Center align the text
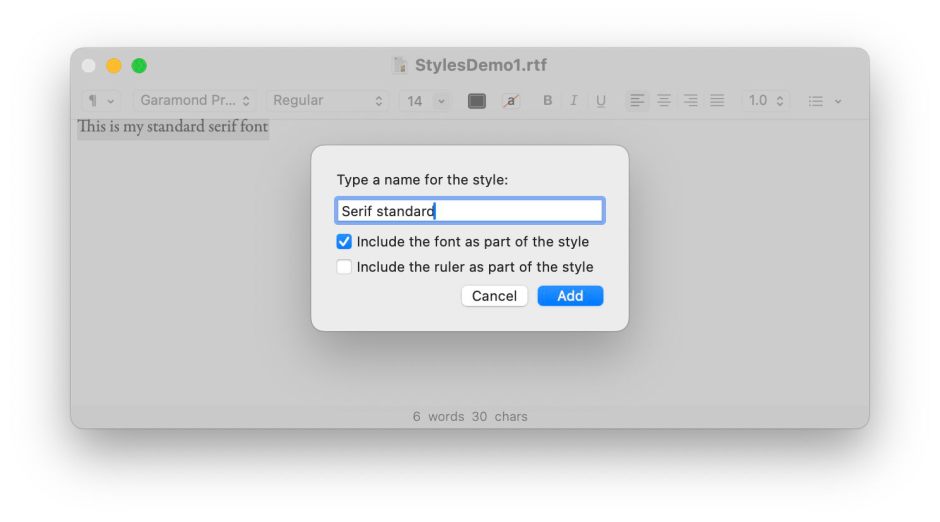The image size is (940, 522). (663, 101)
